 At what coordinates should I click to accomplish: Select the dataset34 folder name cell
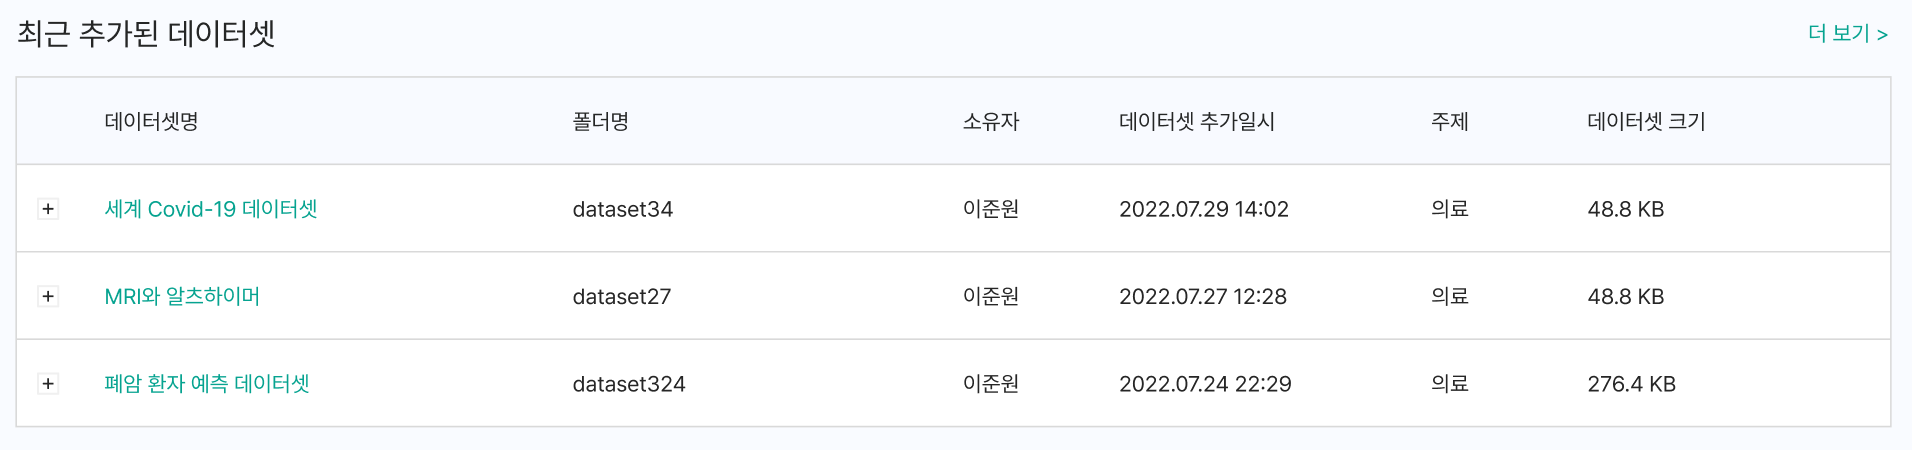(622, 209)
